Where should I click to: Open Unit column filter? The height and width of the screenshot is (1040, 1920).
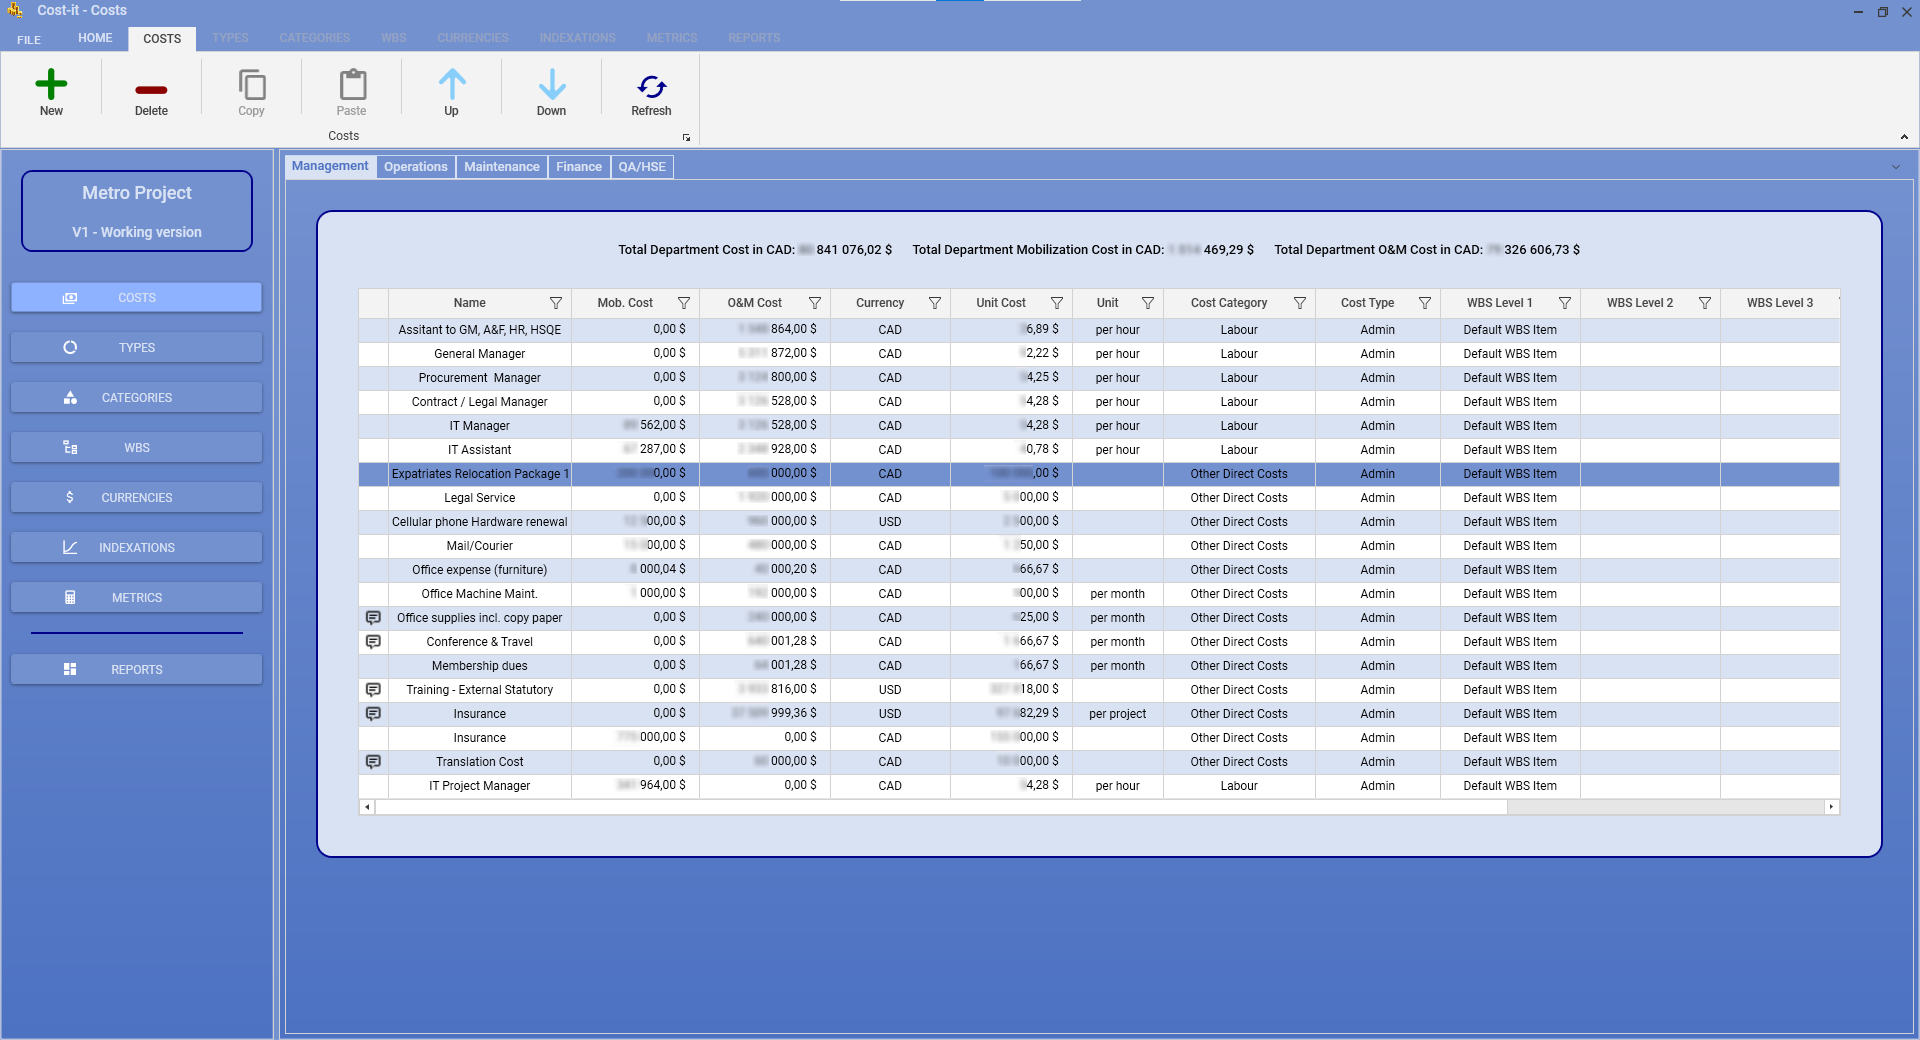[x=1148, y=303]
